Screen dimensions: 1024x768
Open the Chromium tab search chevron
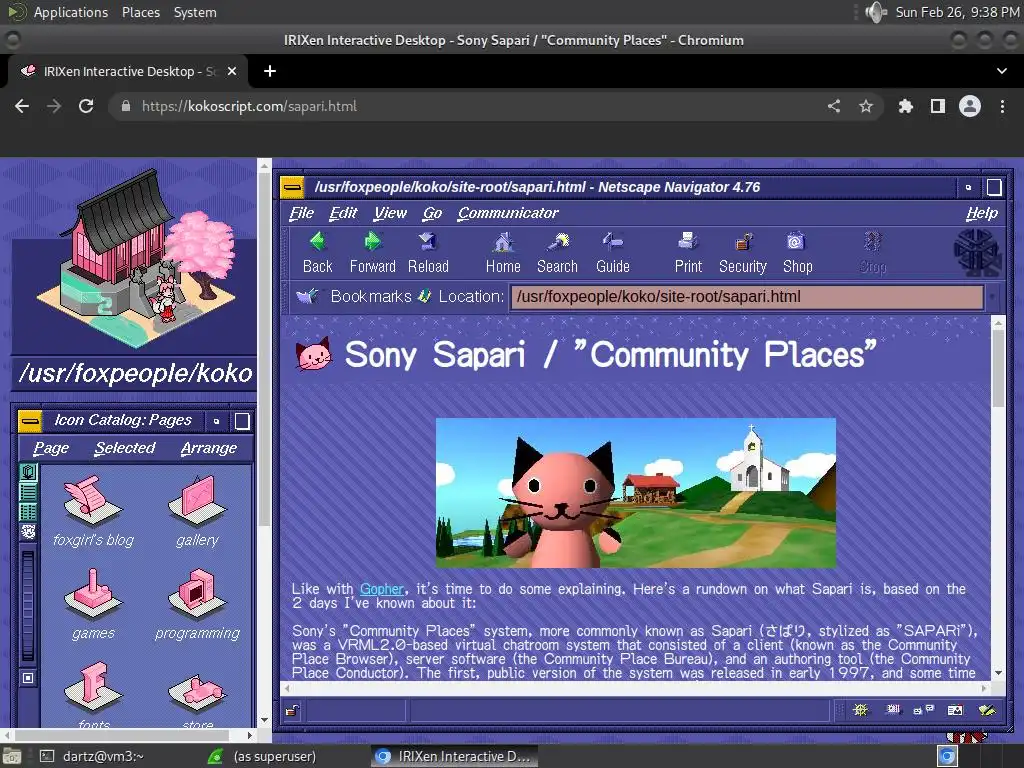click(x=1002, y=71)
